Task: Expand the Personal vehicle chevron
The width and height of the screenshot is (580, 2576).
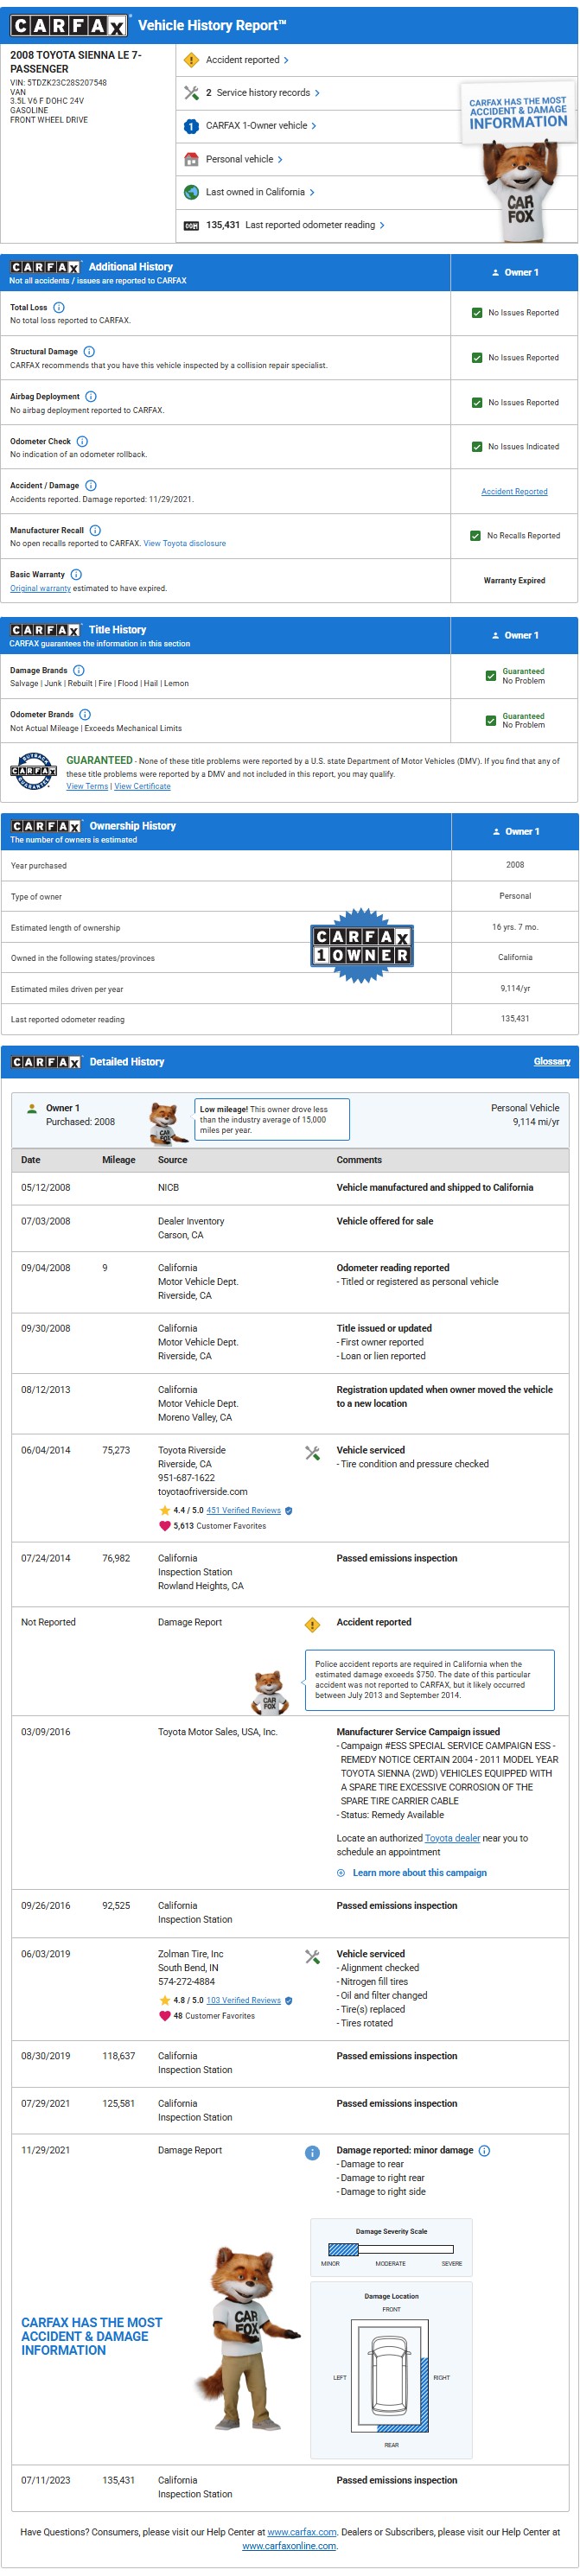Action: 280,159
